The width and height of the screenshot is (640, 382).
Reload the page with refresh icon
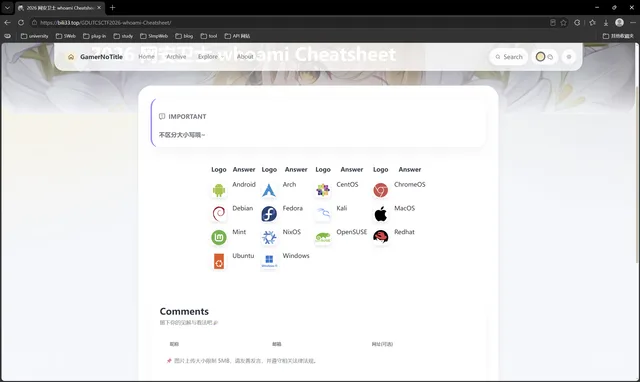(x=21, y=22)
